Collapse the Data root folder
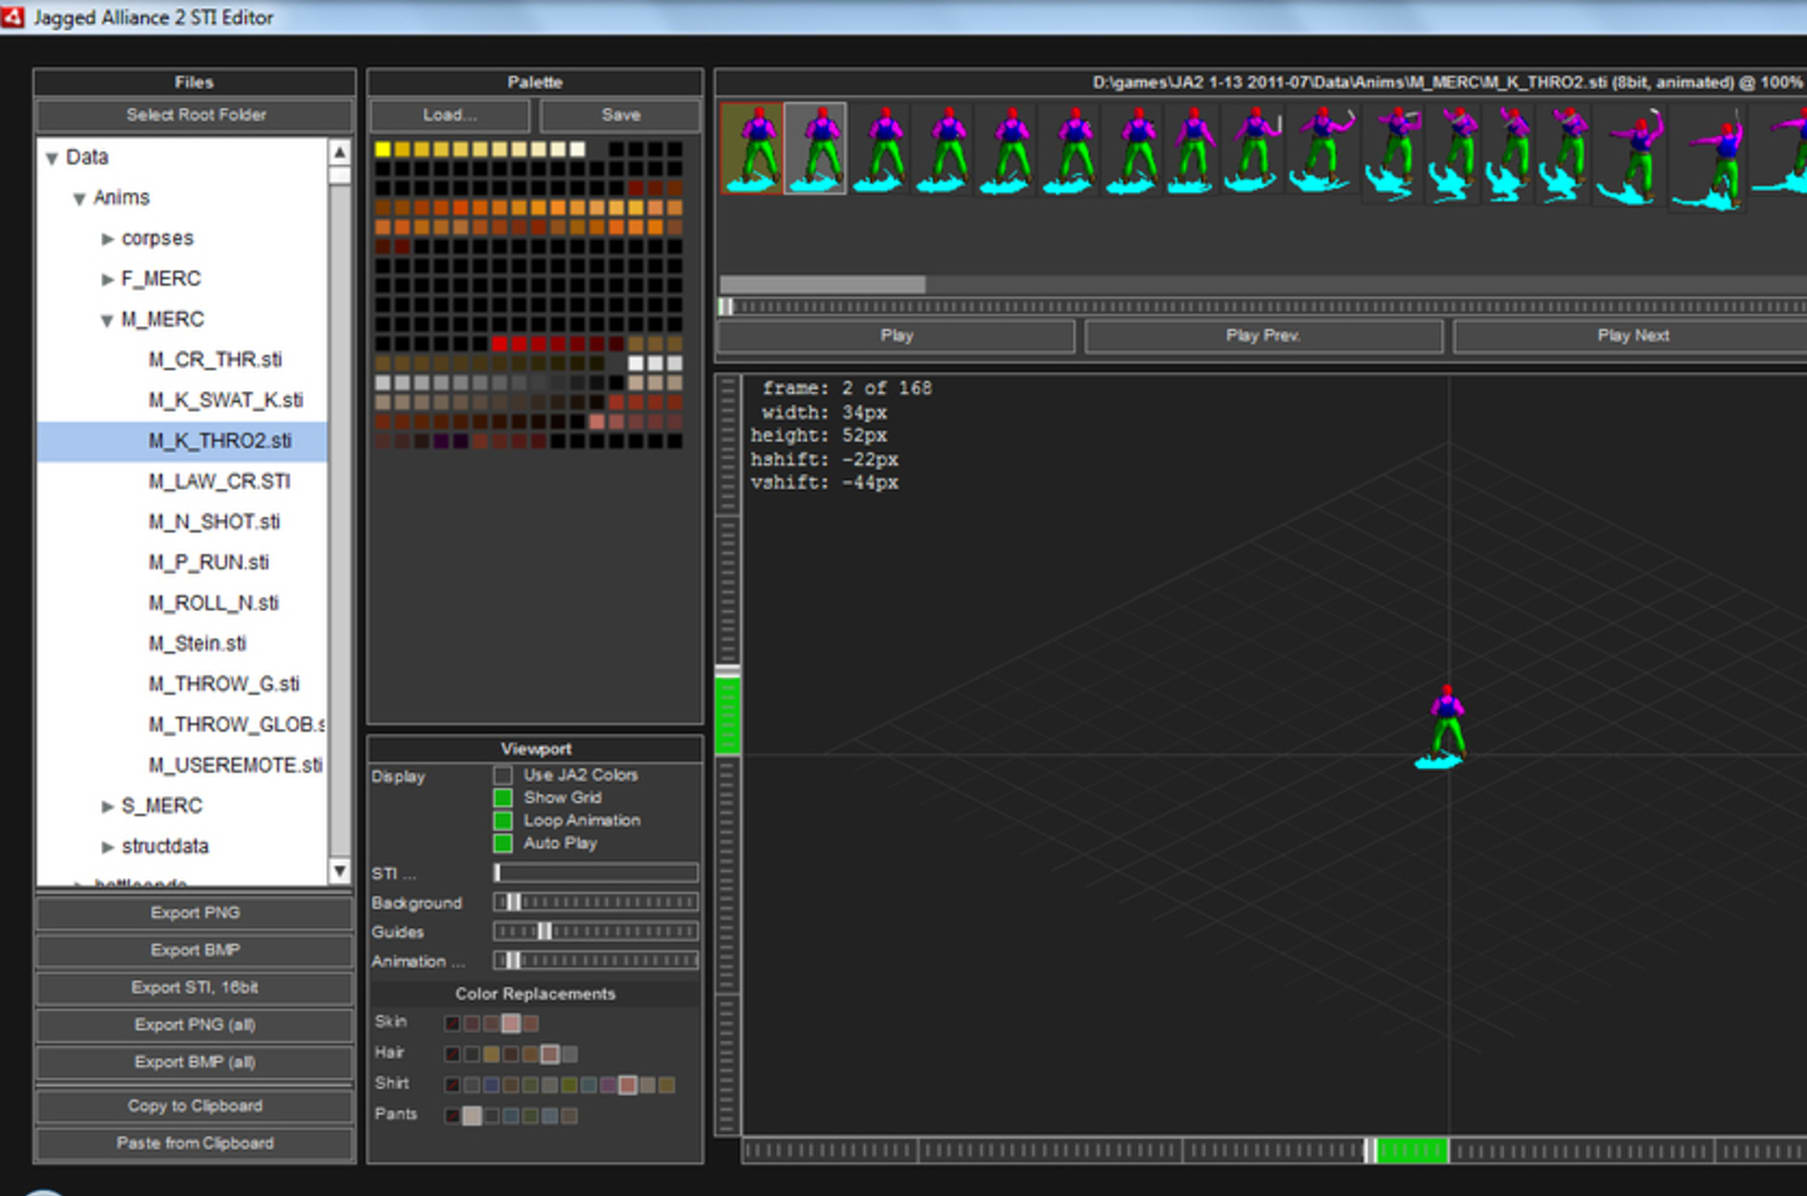 [x=52, y=158]
